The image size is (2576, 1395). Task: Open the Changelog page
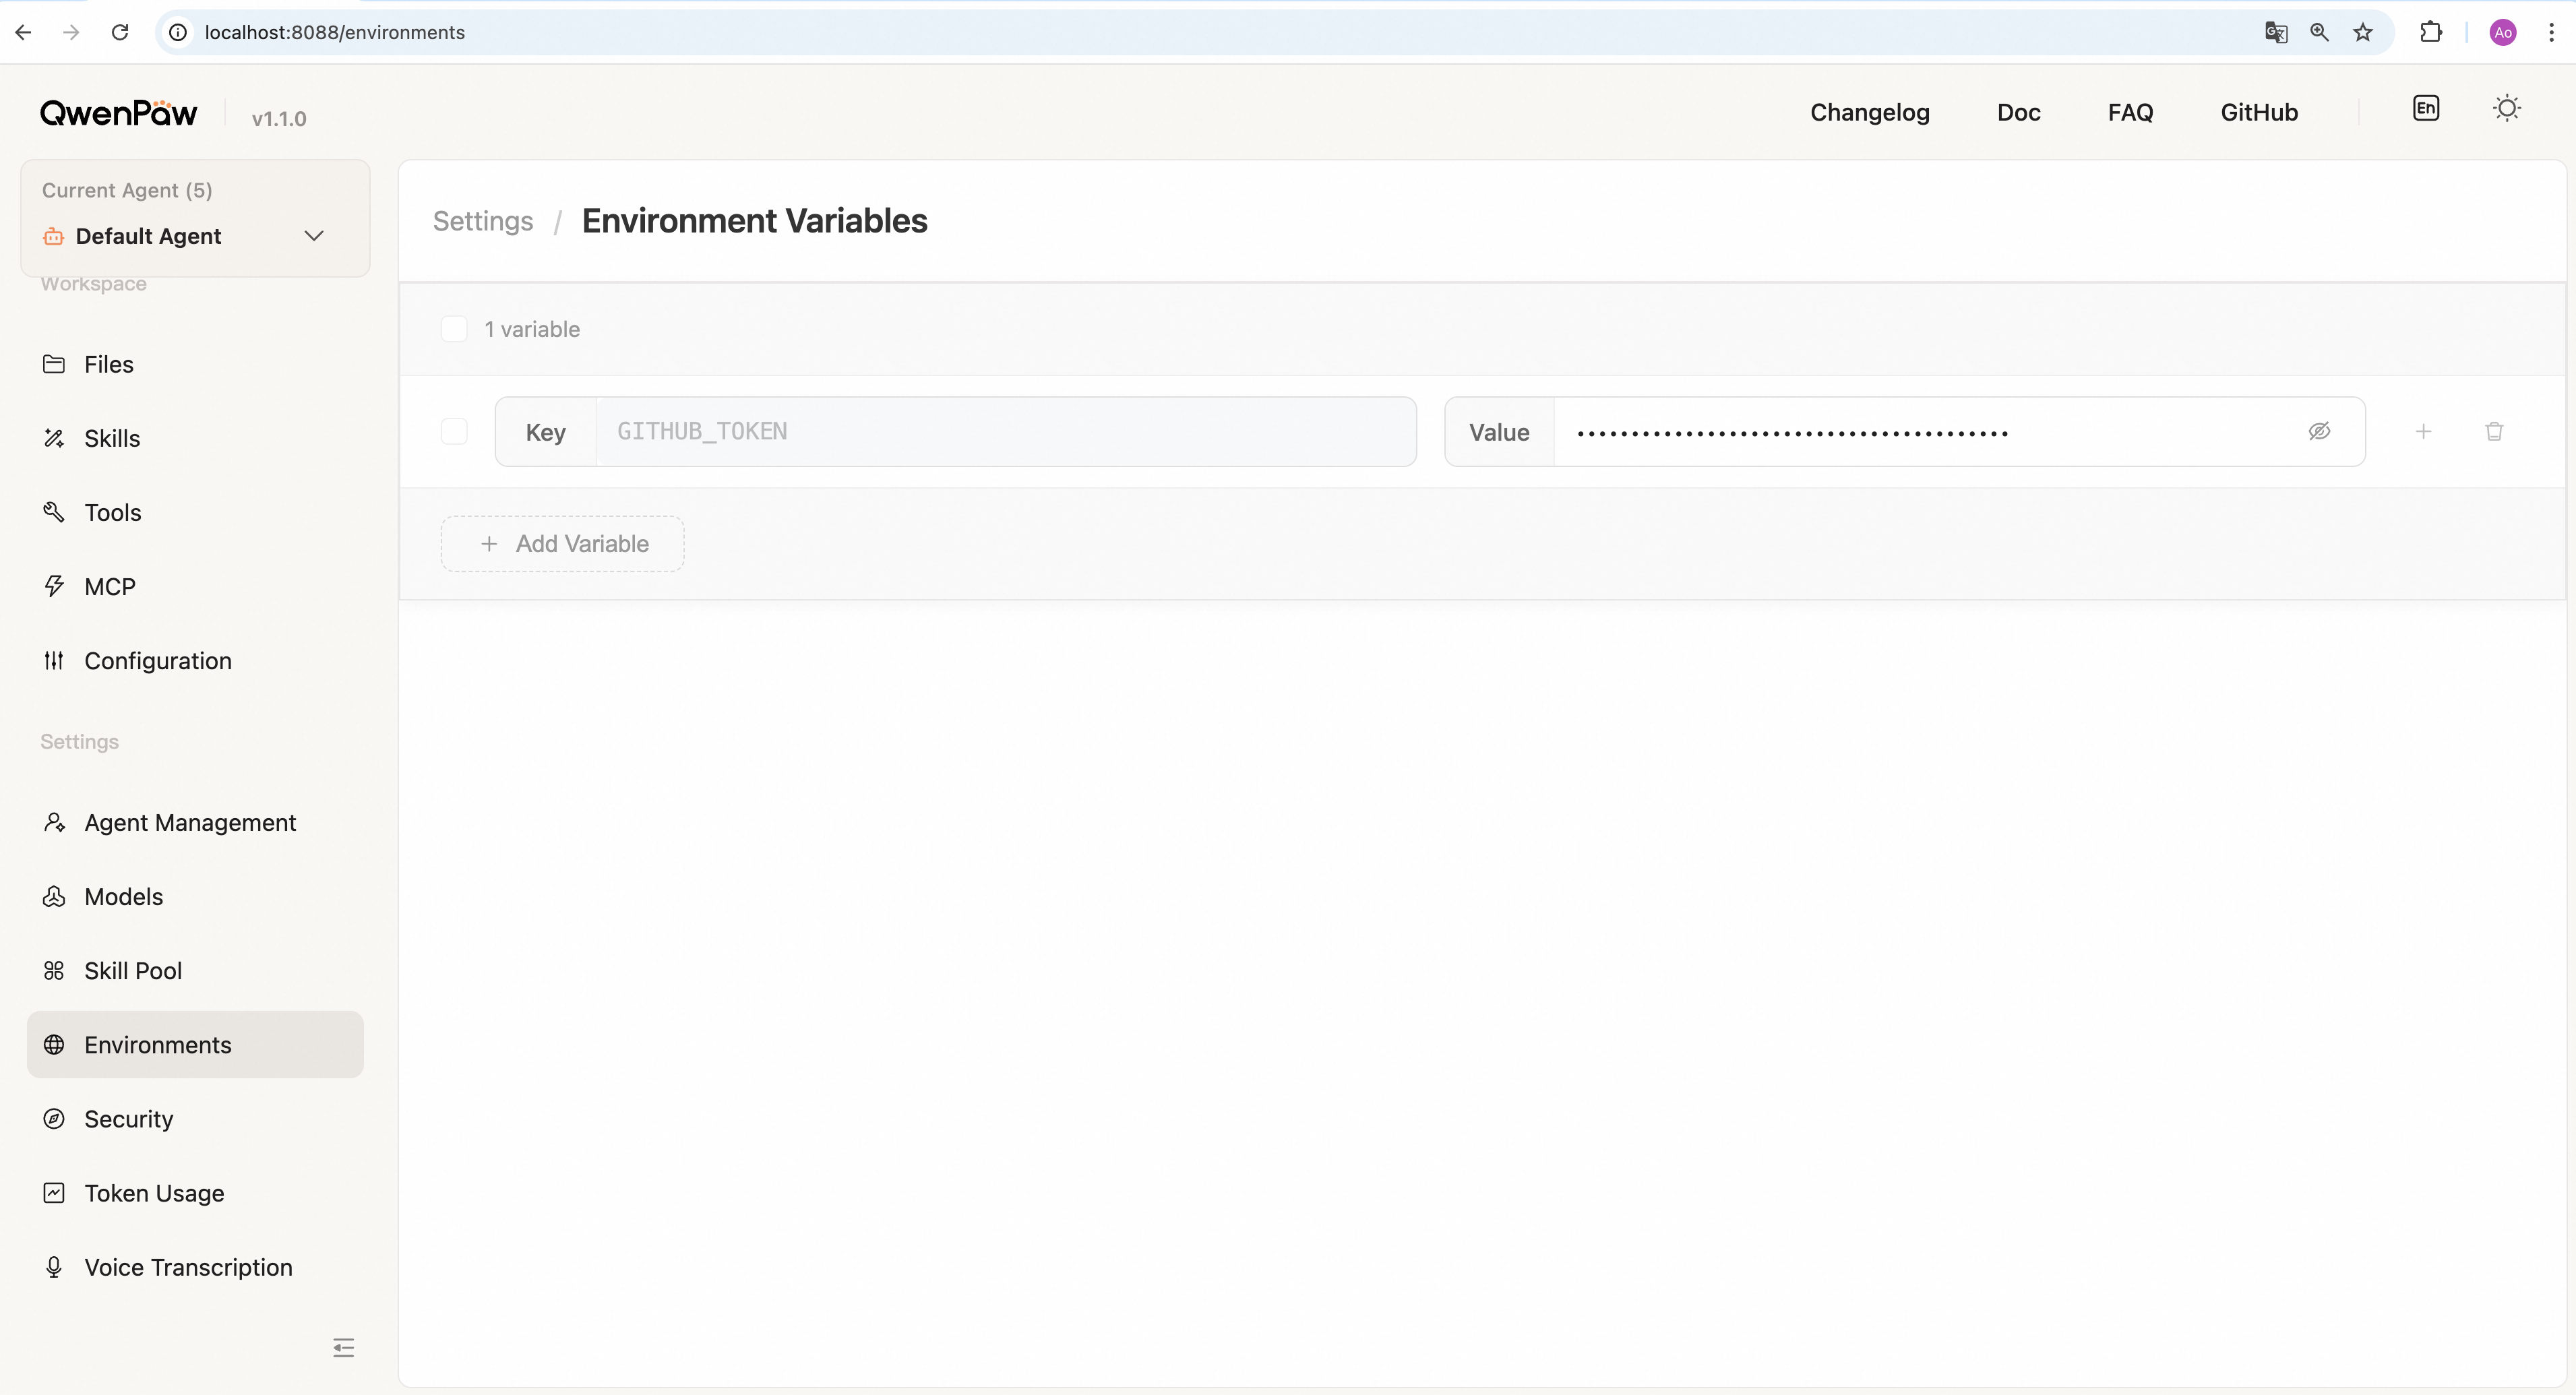pos(1869,112)
